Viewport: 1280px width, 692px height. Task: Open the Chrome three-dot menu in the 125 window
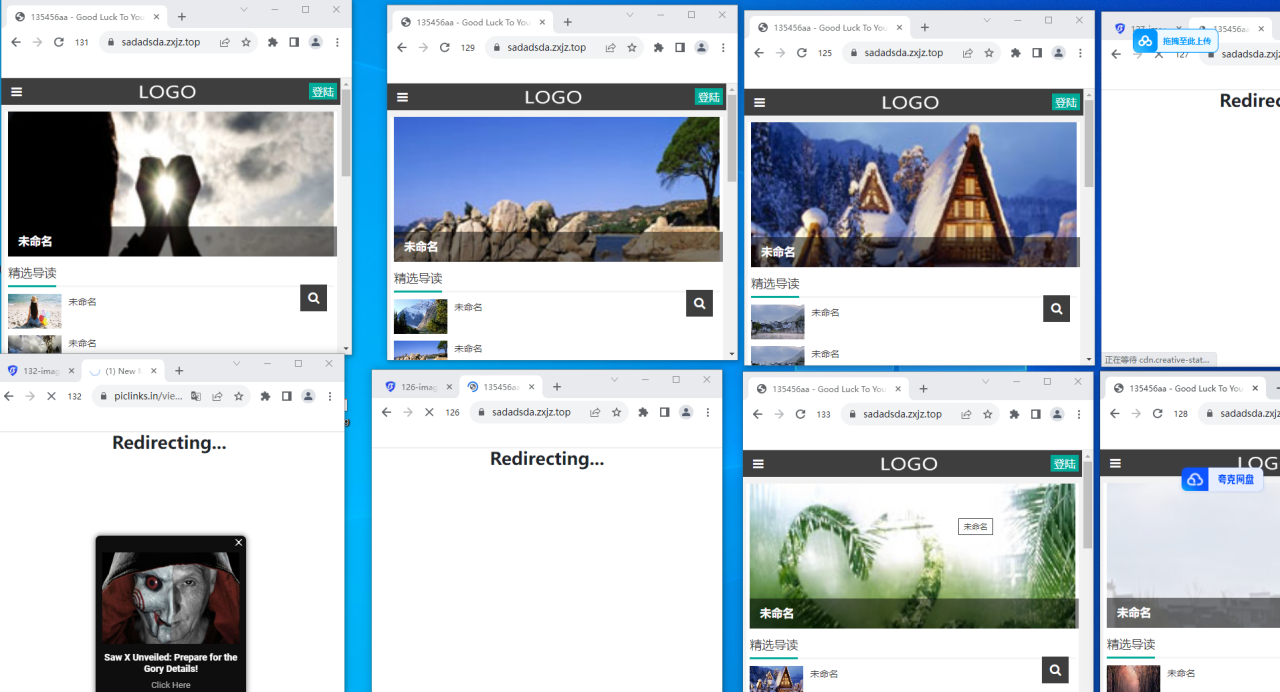click(x=1080, y=53)
